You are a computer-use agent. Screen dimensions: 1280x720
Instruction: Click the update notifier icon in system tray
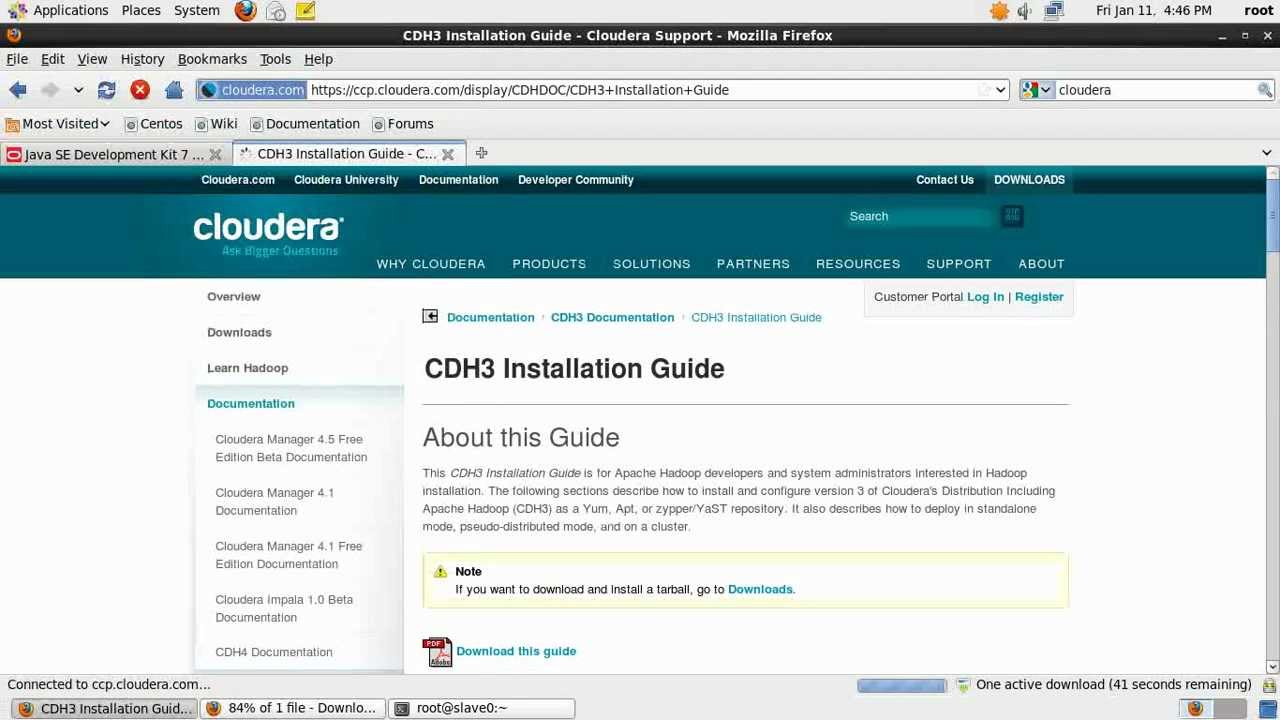999,11
